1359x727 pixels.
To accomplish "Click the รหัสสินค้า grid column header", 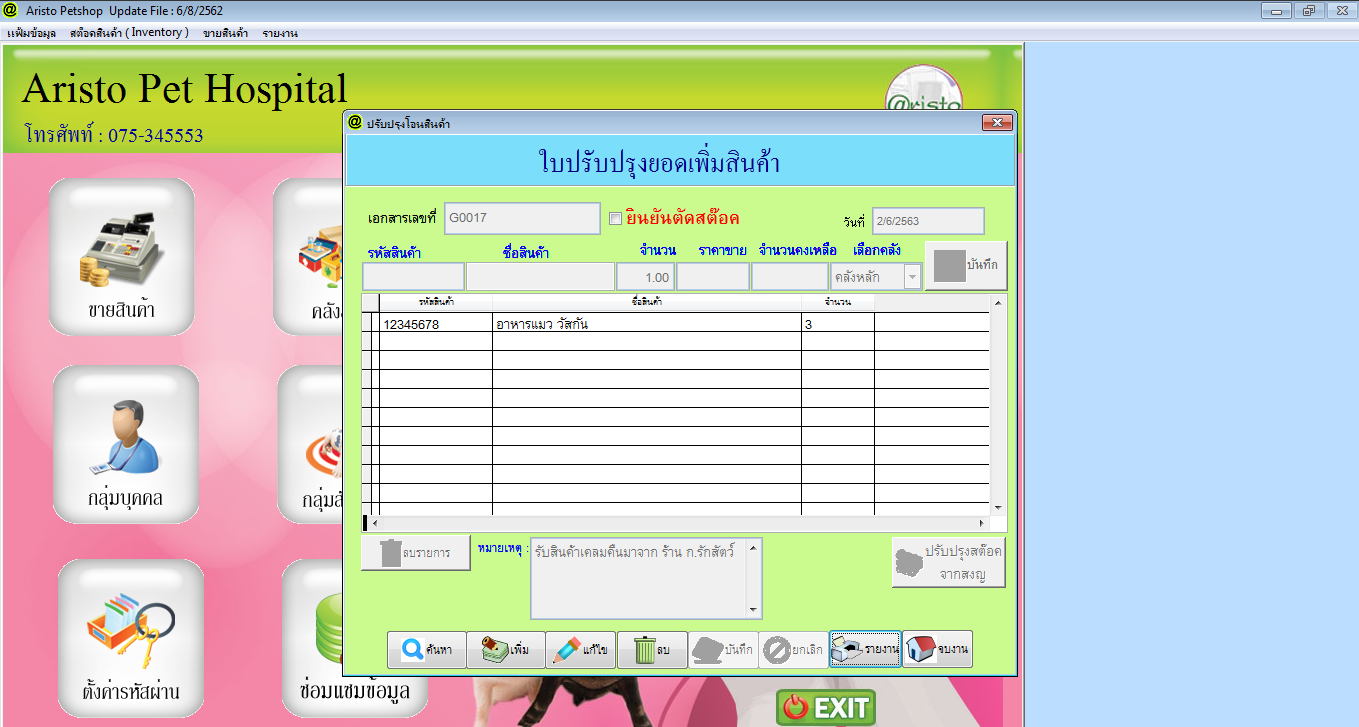I will tap(436, 302).
